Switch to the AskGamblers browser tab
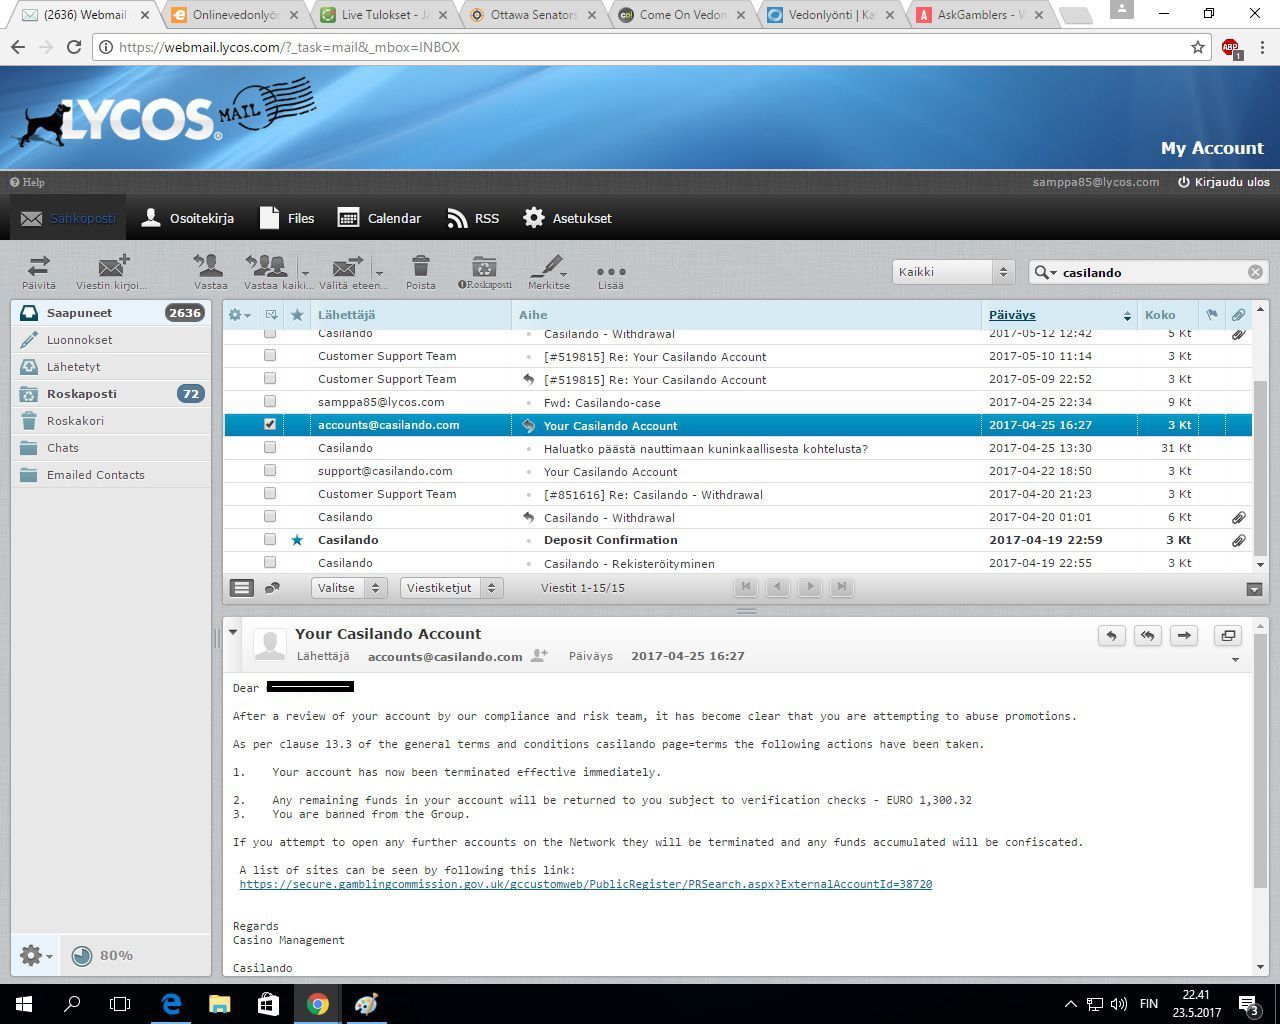Image resolution: width=1280 pixels, height=1024 pixels. click(980, 15)
